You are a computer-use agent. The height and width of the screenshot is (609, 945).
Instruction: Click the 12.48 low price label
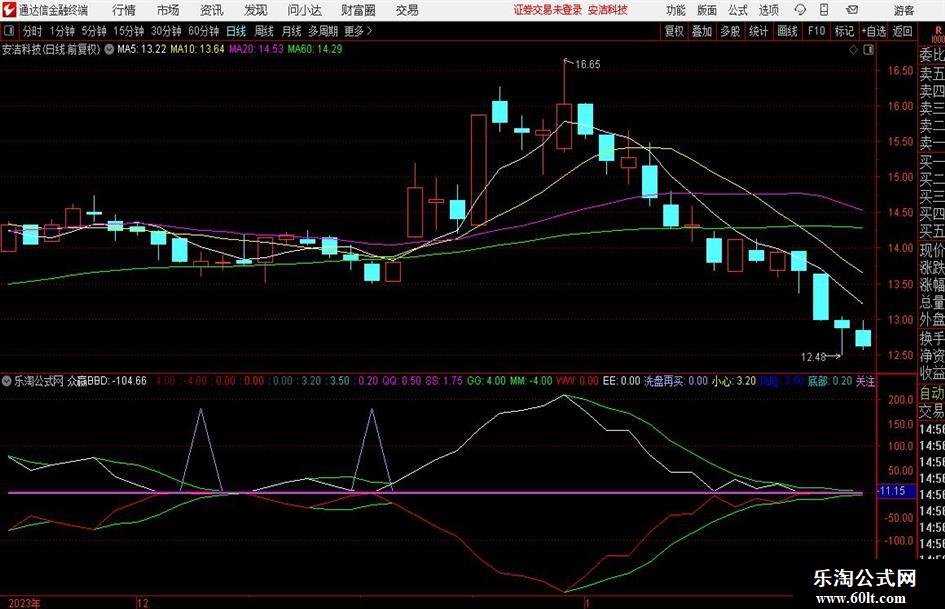pyautogui.click(x=813, y=357)
